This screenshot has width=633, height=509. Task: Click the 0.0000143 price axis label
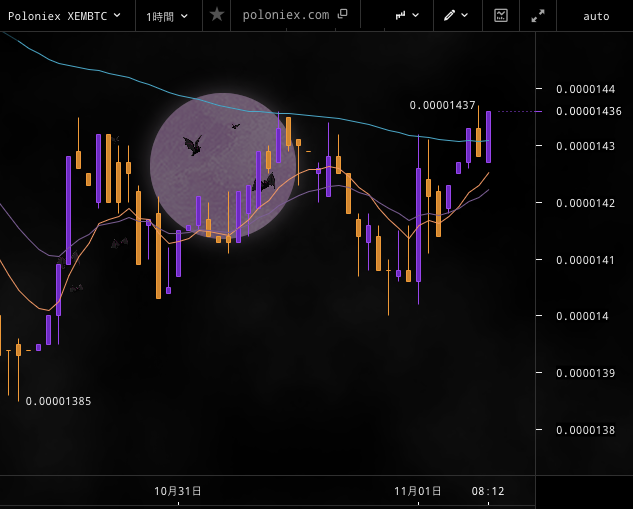(x=585, y=146)
